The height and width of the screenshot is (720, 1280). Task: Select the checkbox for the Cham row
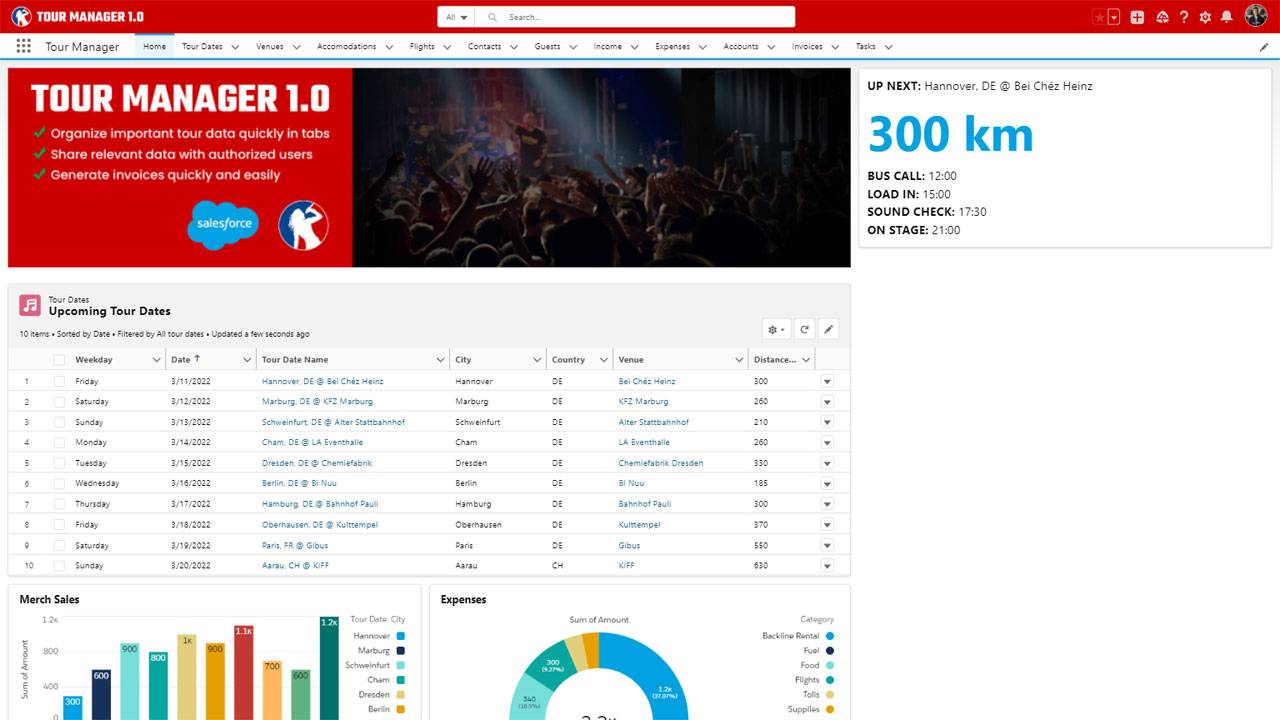(x=59, y=443)
